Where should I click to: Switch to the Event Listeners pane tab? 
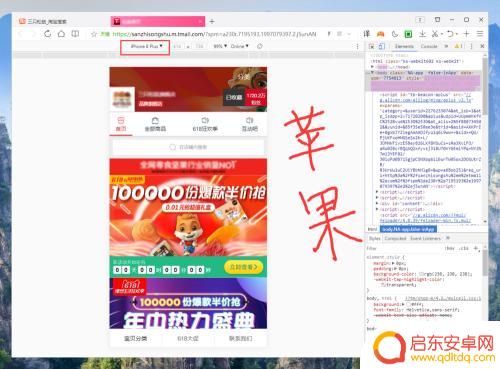pos(425,238)
